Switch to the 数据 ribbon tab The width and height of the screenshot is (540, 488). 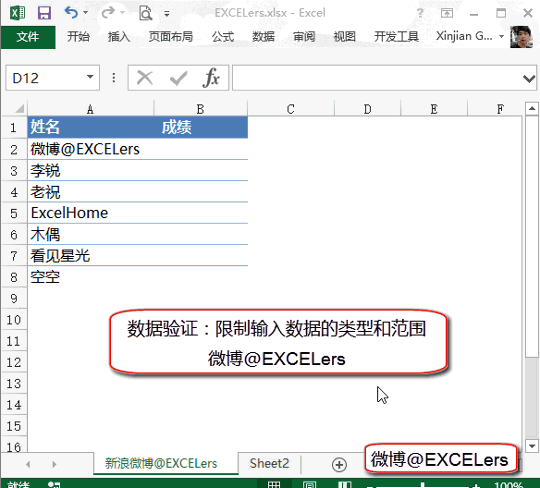(x=263, y=37)
